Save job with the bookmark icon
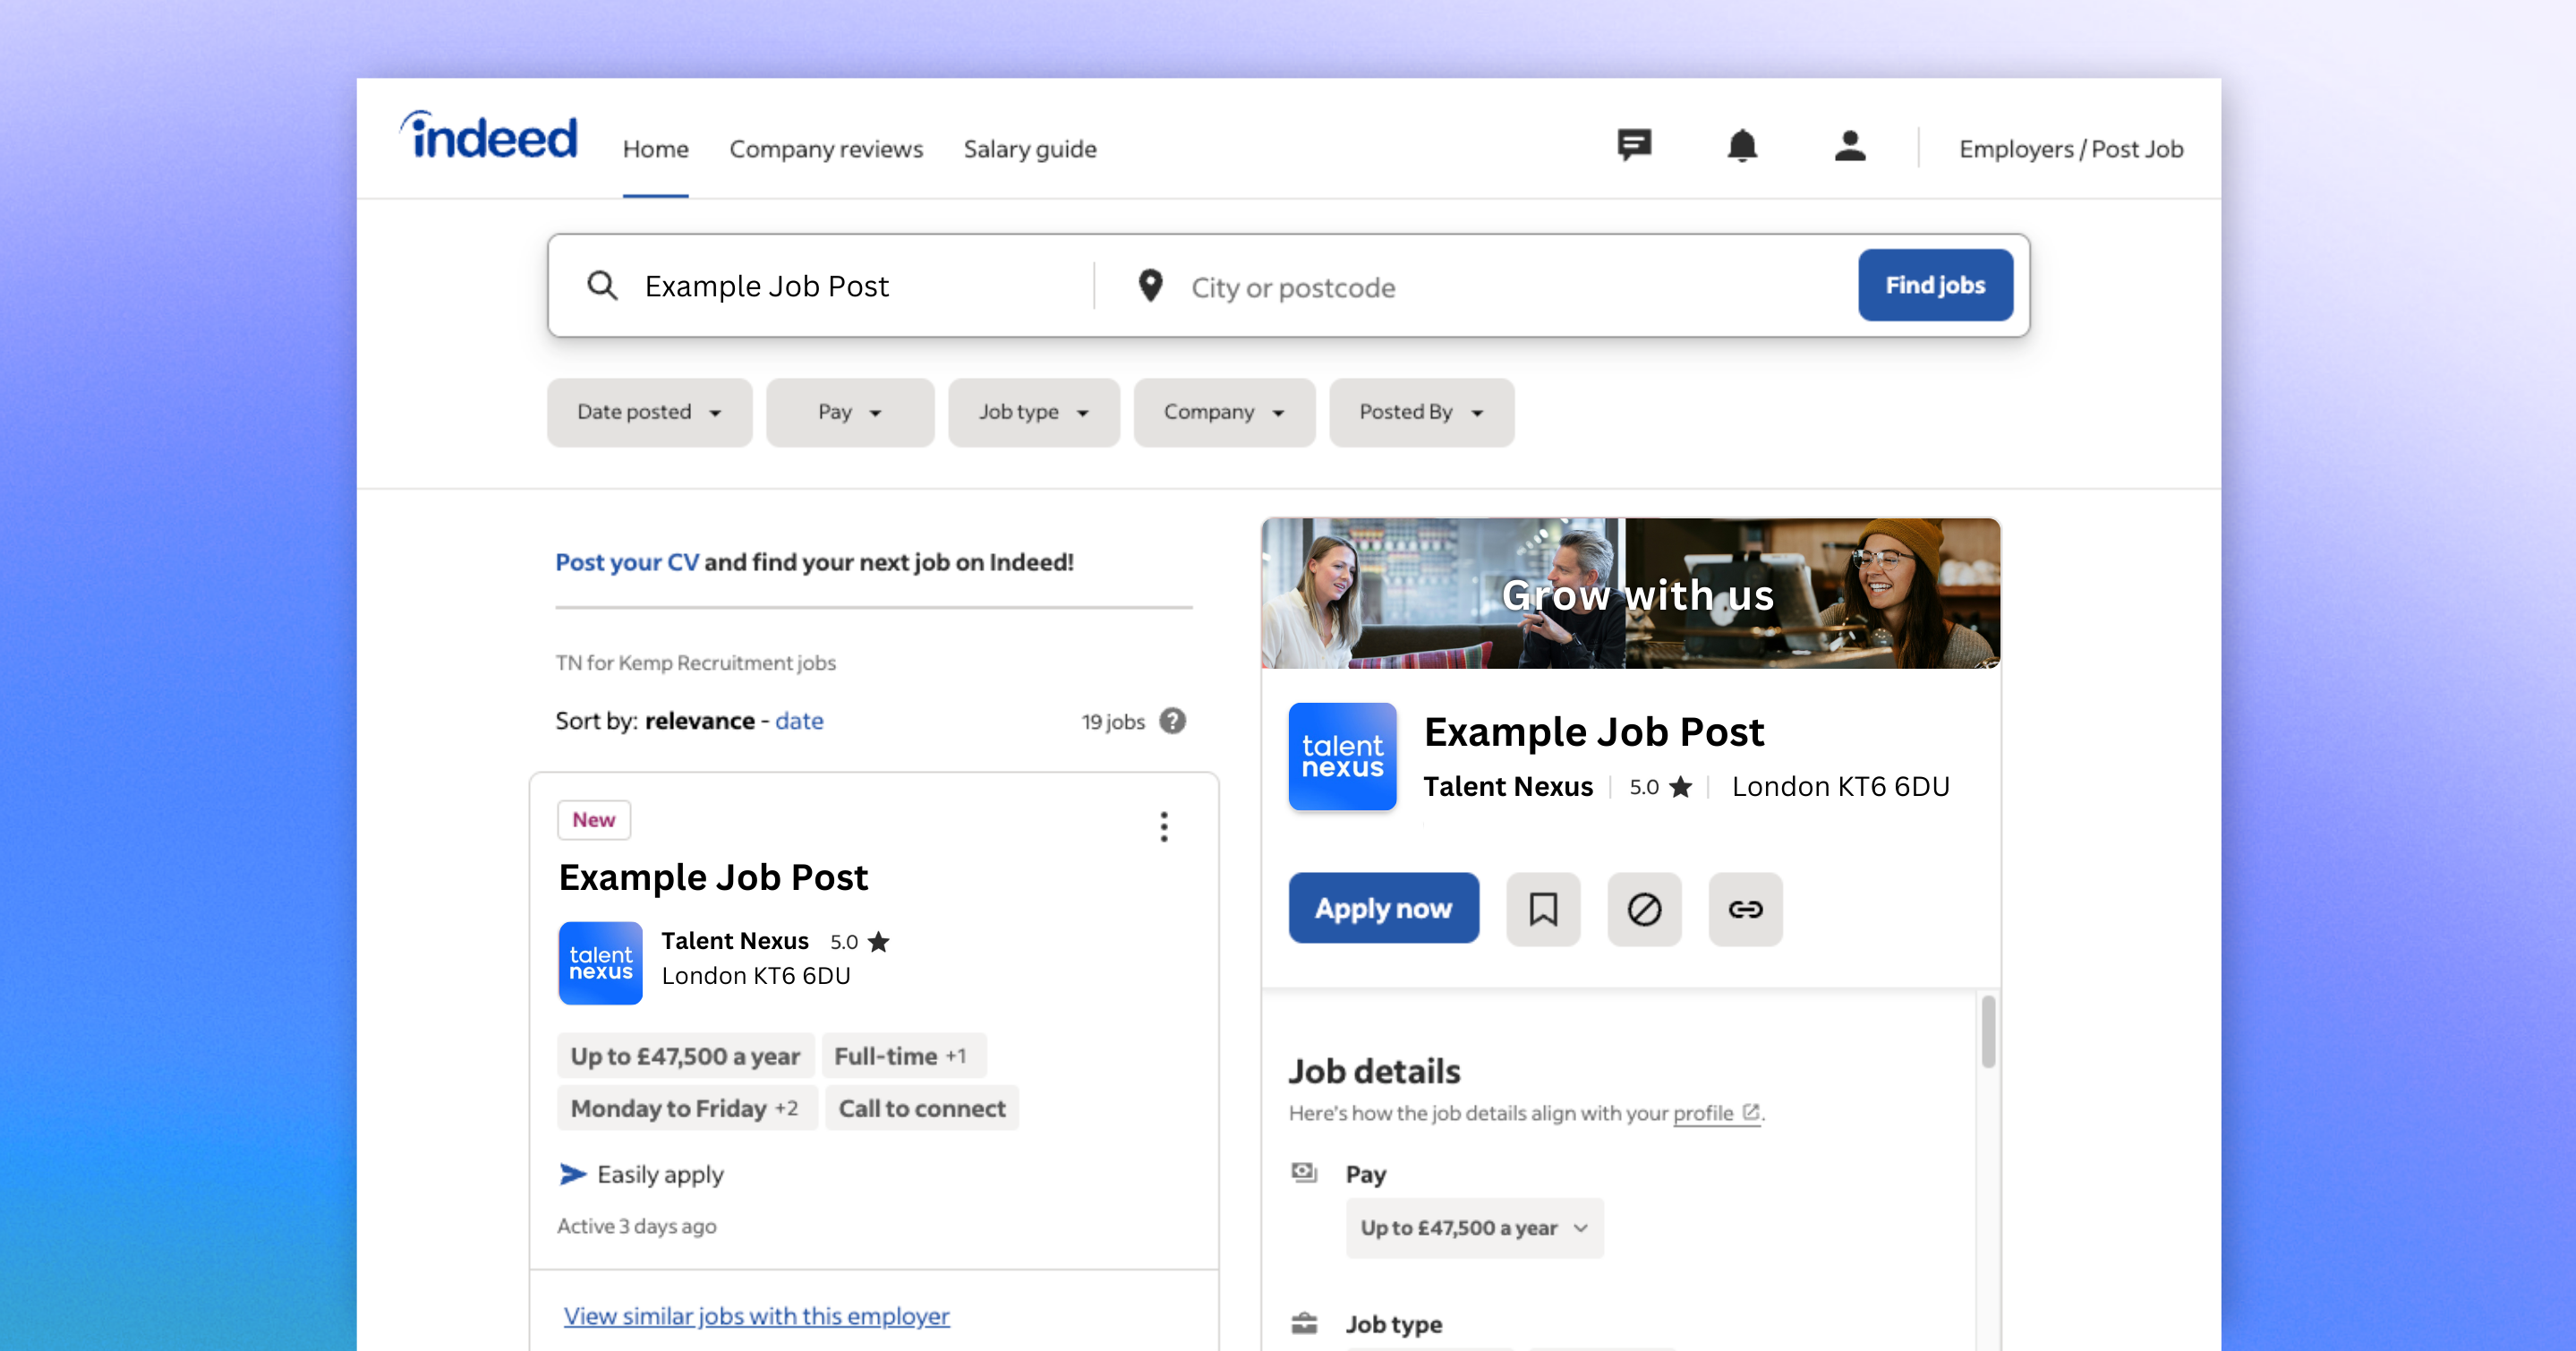Image resolution: width=2576 pixels, height=1351 pixels. (x=1543, y=908)
